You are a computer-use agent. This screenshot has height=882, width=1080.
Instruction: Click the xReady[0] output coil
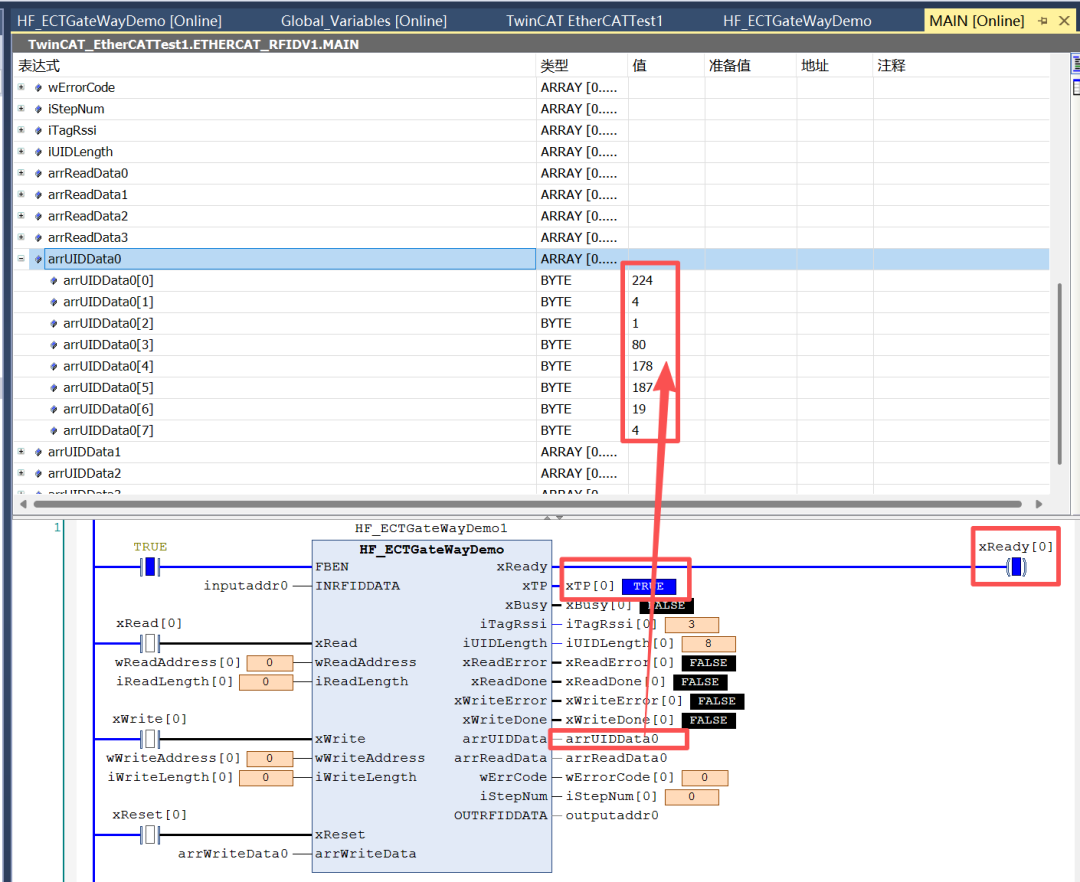[1016, 567]
